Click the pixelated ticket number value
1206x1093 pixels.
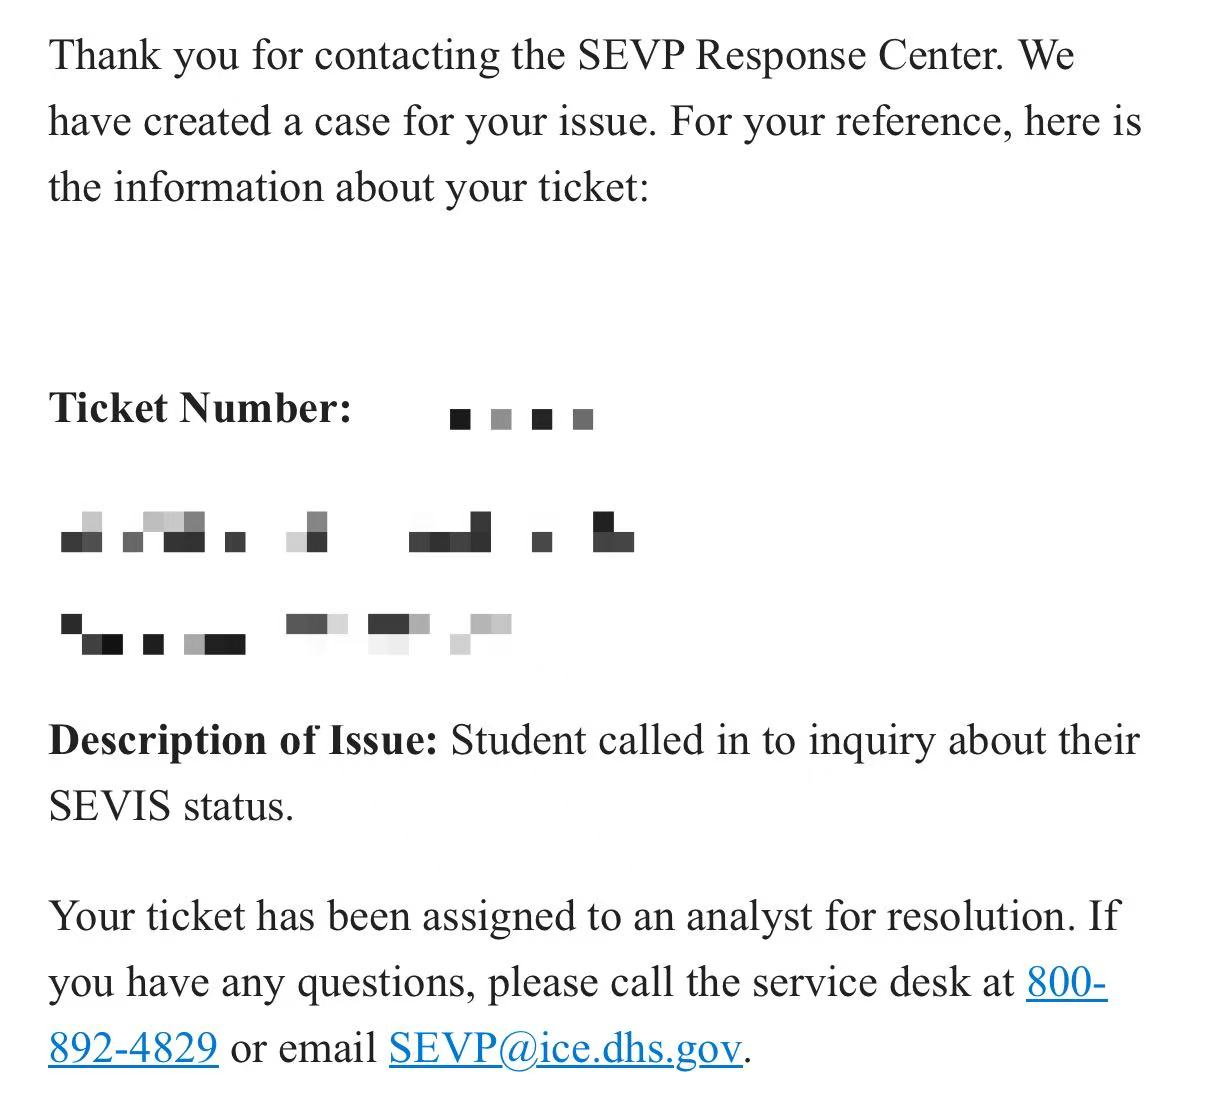coord(522,419)
